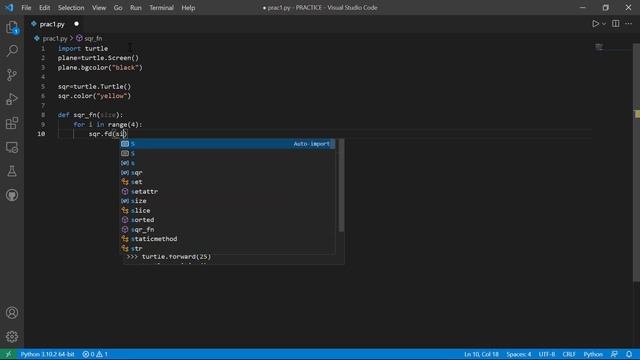Open the Testing flask view

click(x=12, y=171)
